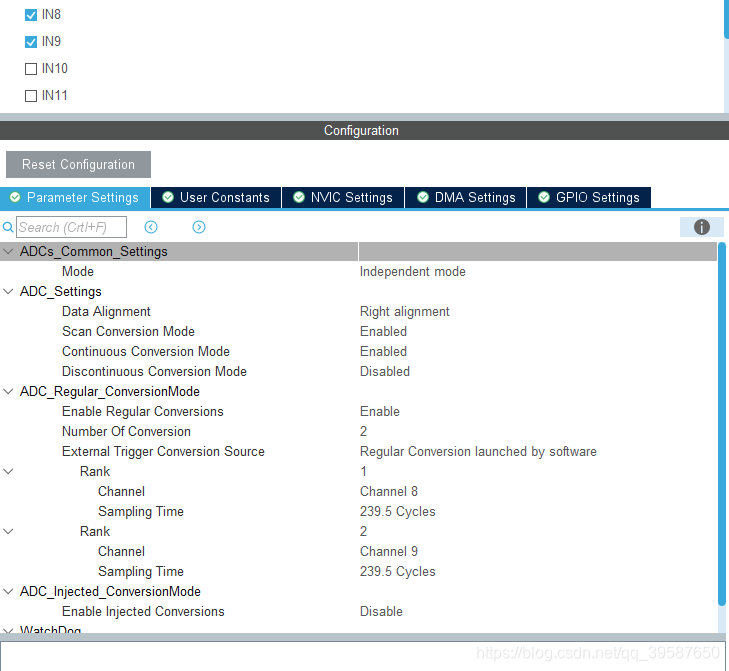Screen dimensions: 729x671
Task: Select the Discontinuous Conversion Mode label
Action: pyautogui.click(x=154, y=372)
